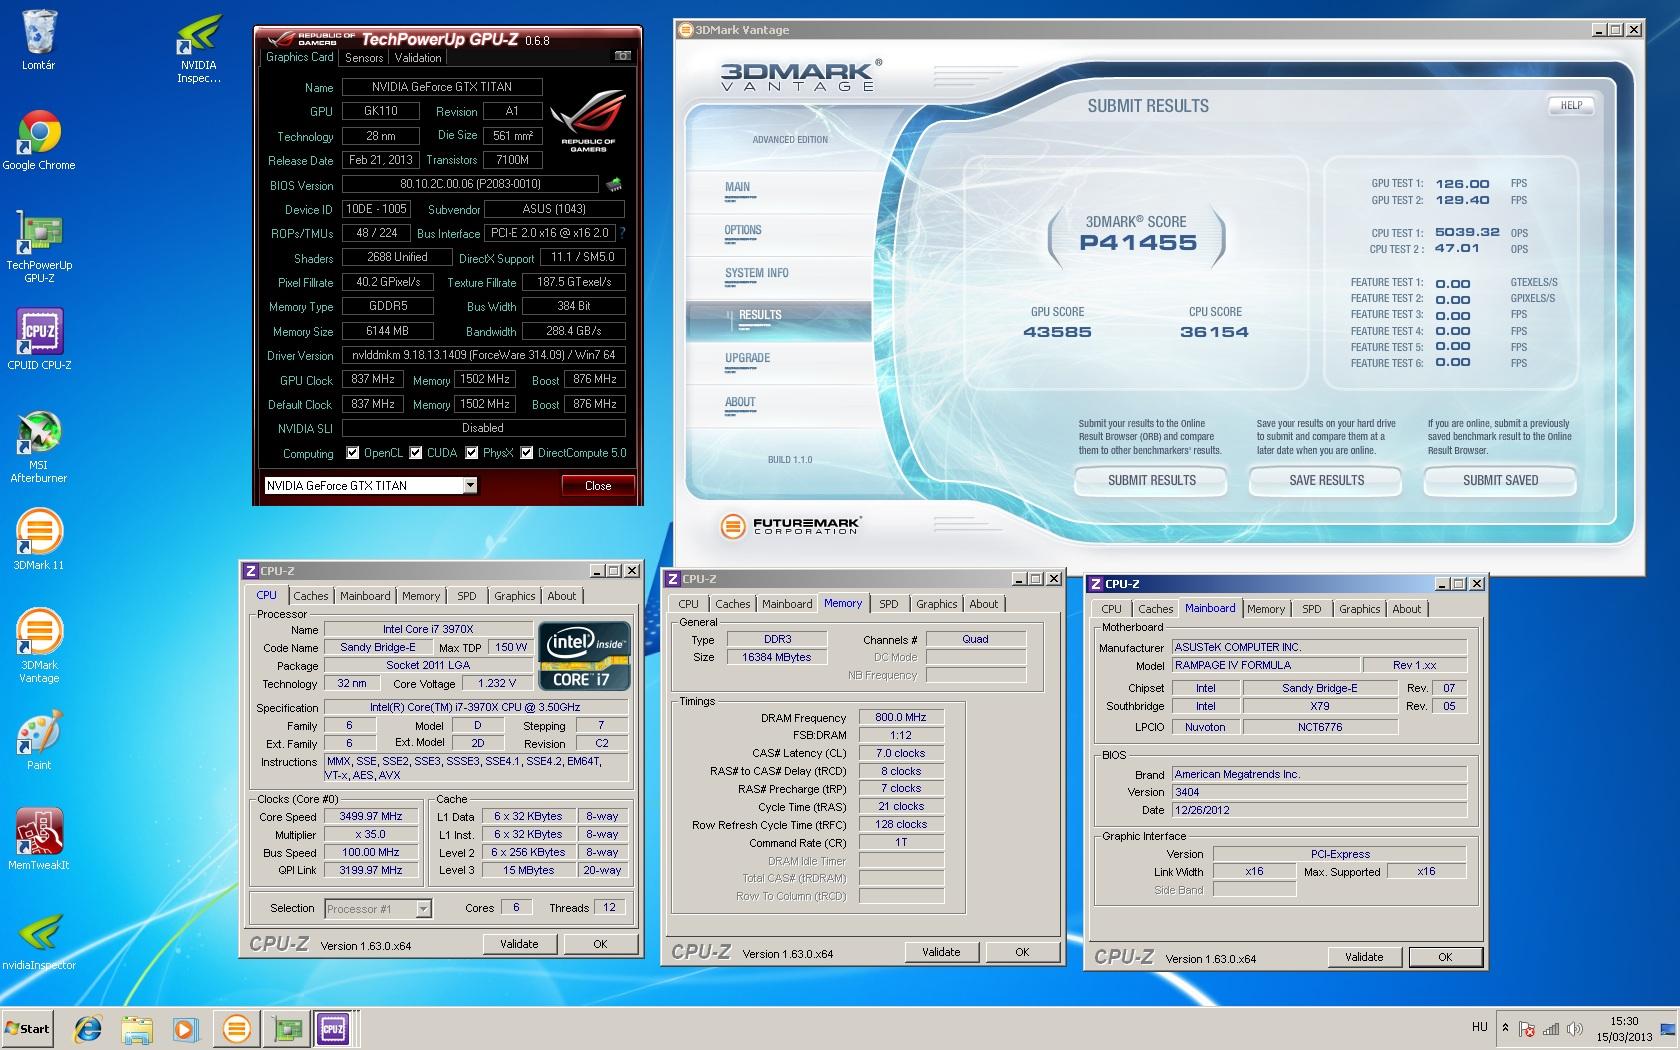
Task: Click the red Close button in GPU-Z
Action: click(x=598, y=485)
